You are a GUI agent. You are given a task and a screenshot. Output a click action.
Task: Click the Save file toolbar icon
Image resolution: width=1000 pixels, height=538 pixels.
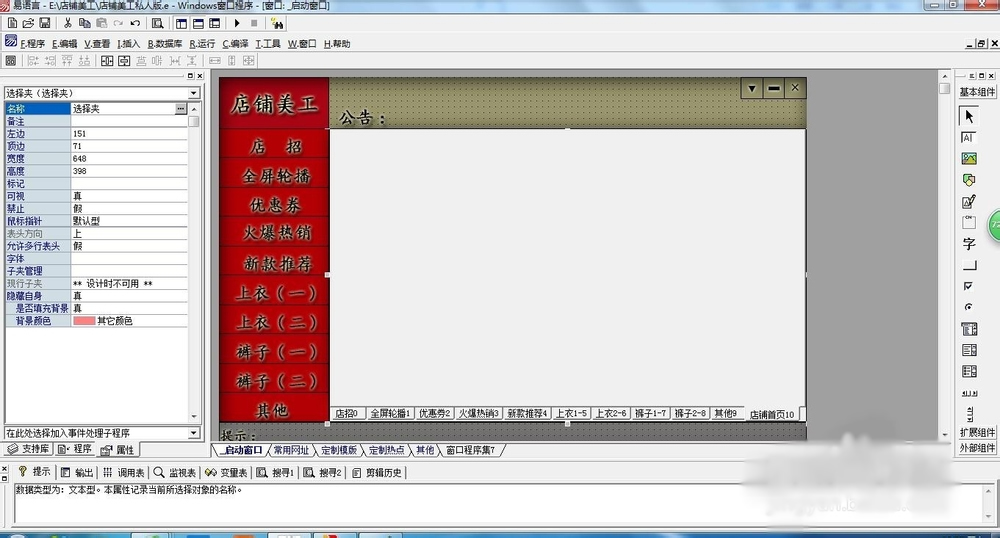pyautogui.click(x=44, y=23)
